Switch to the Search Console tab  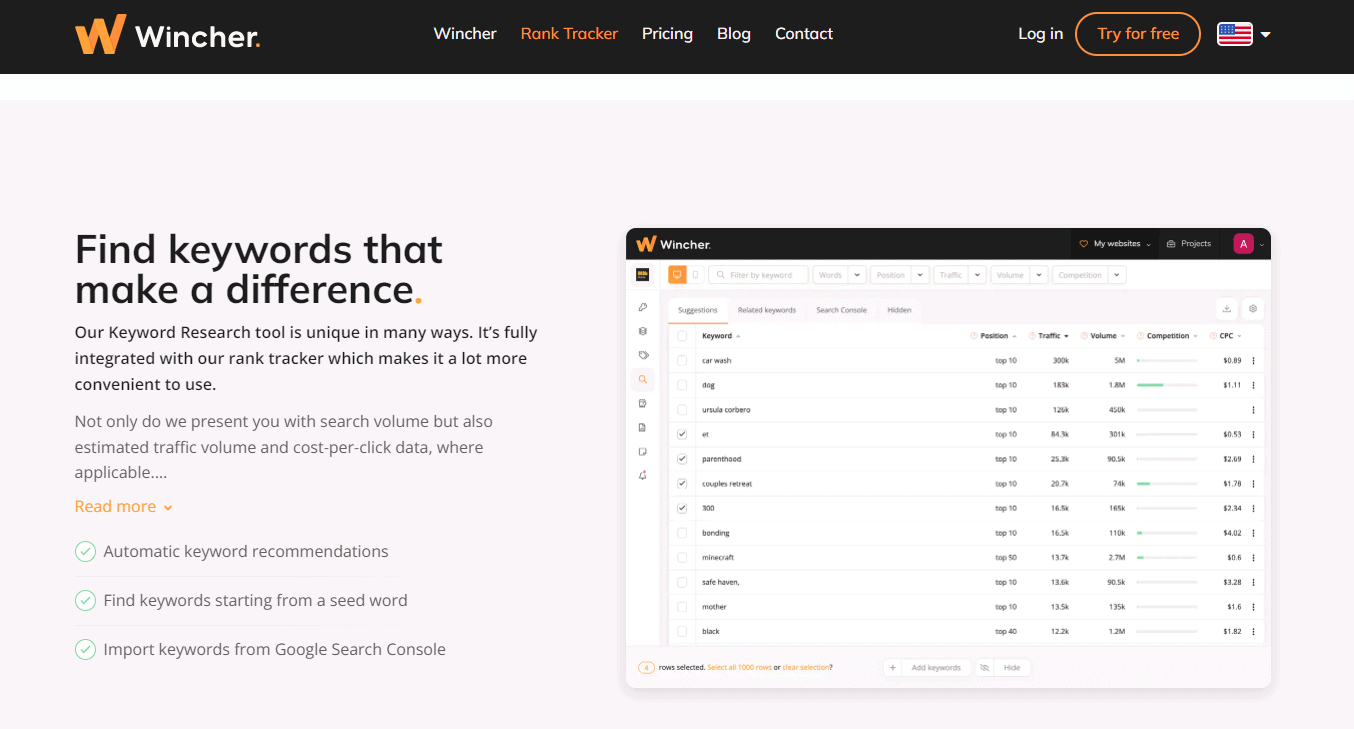click(x=841, y=310)
